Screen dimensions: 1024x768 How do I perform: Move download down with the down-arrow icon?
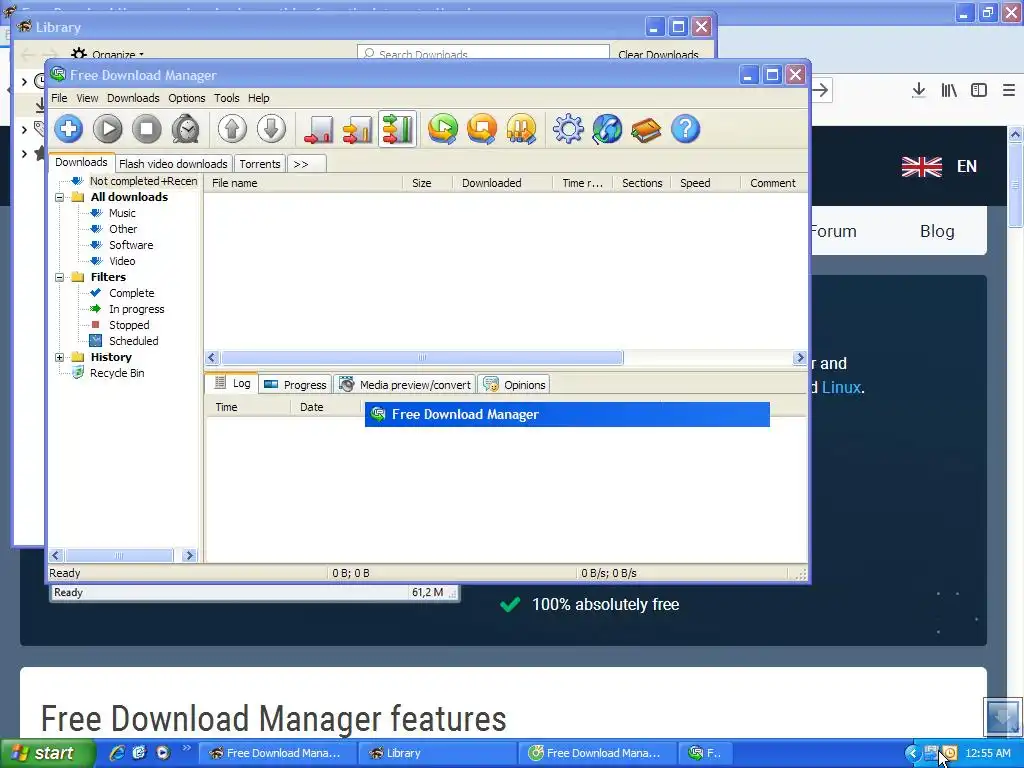click(x=271, y=129)
